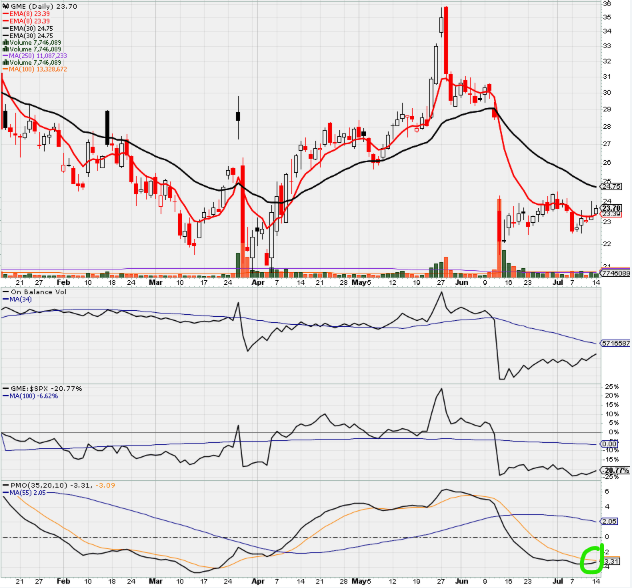Click the 20% relative strength axis label
This screenshot has height=588, width=632.
[x=612, y=396]
